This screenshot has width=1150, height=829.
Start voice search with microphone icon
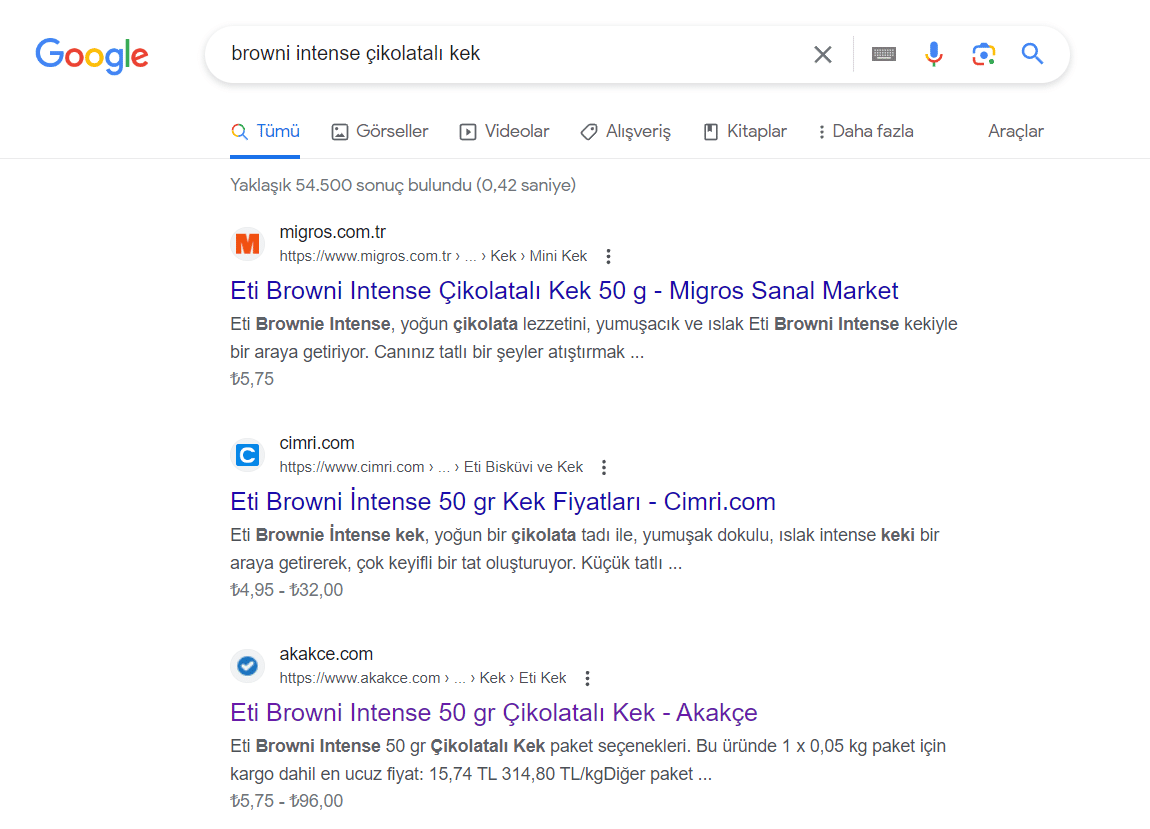(x=934, y=54)
